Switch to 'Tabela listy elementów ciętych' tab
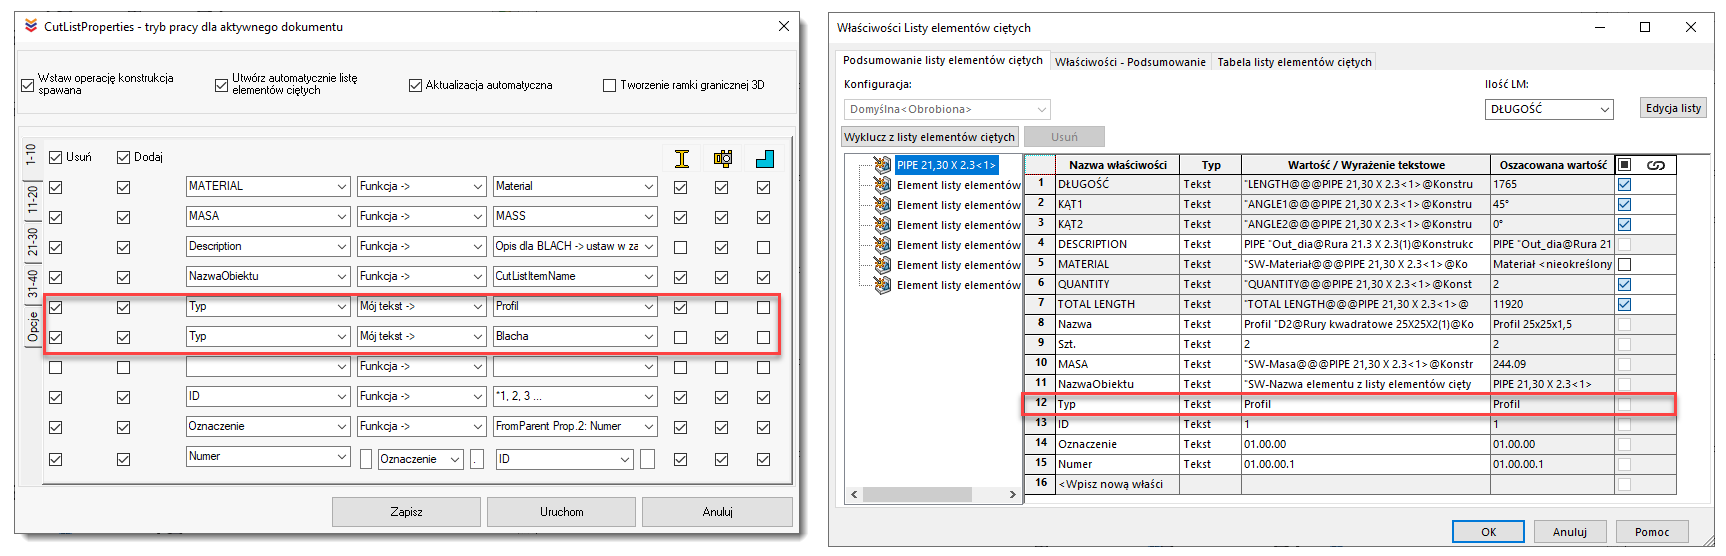Screen dimensions: 1726x556 [x=1294, y=62]
